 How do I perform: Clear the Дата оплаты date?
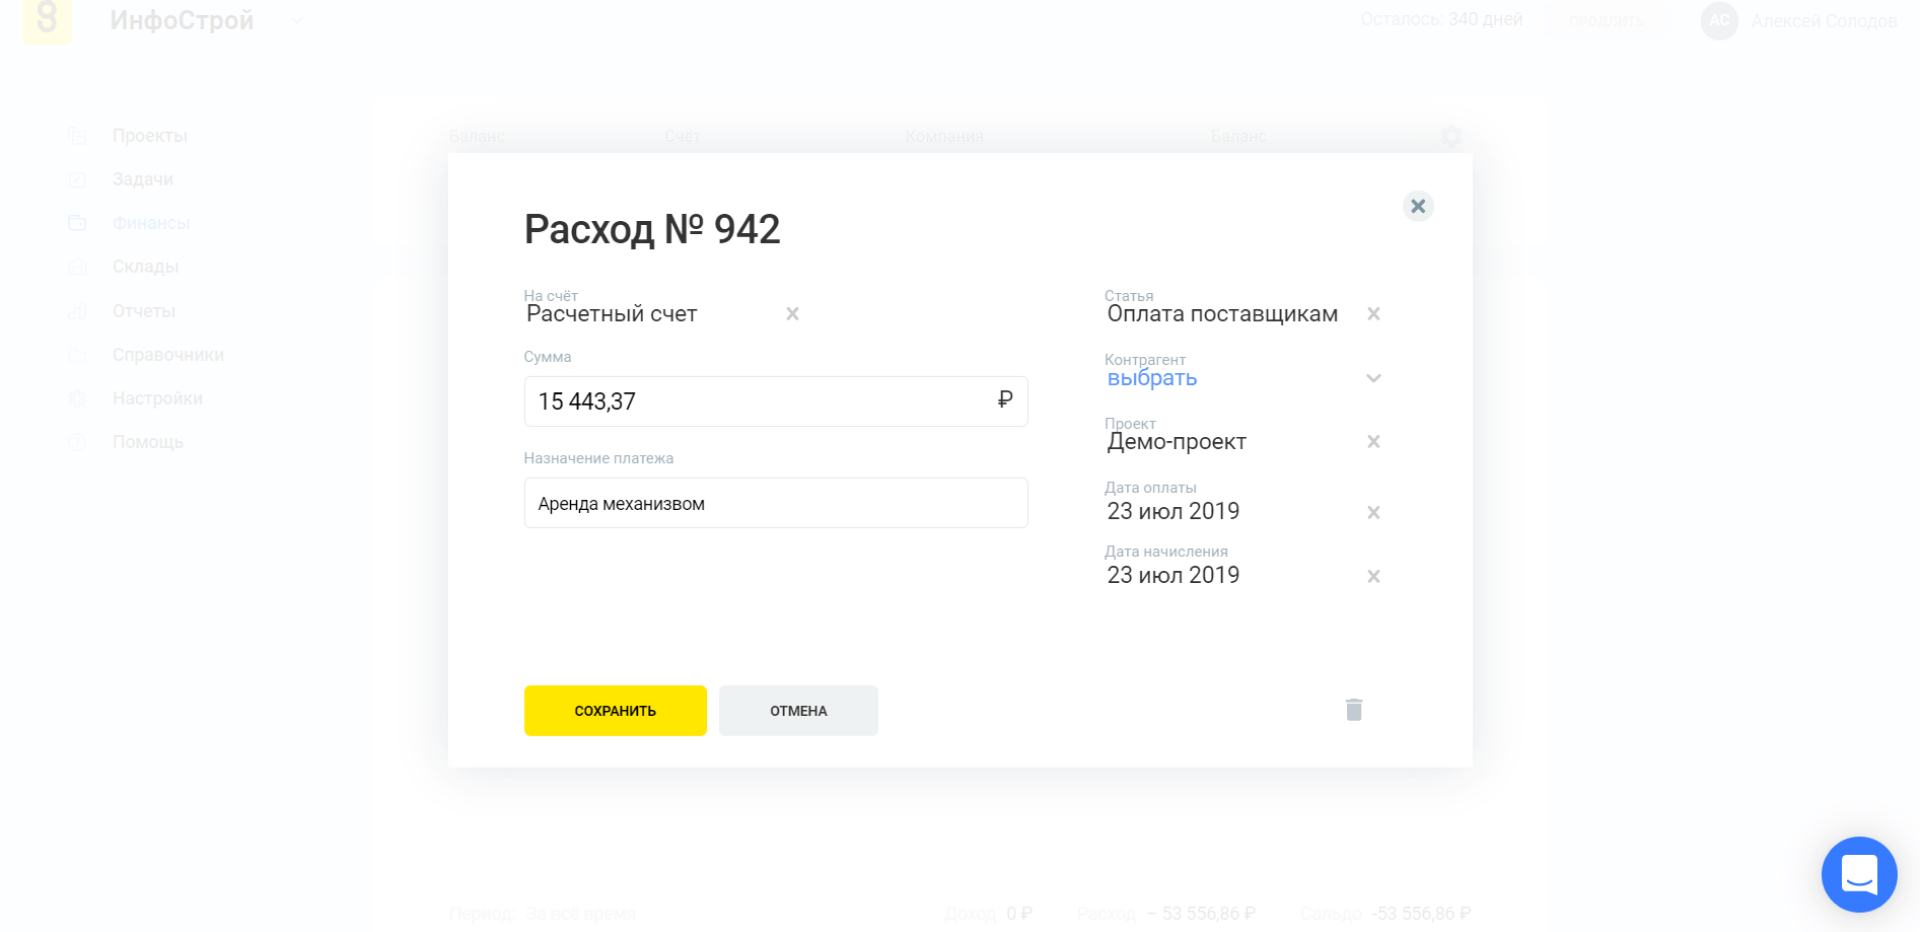[x=1373, y=512]
